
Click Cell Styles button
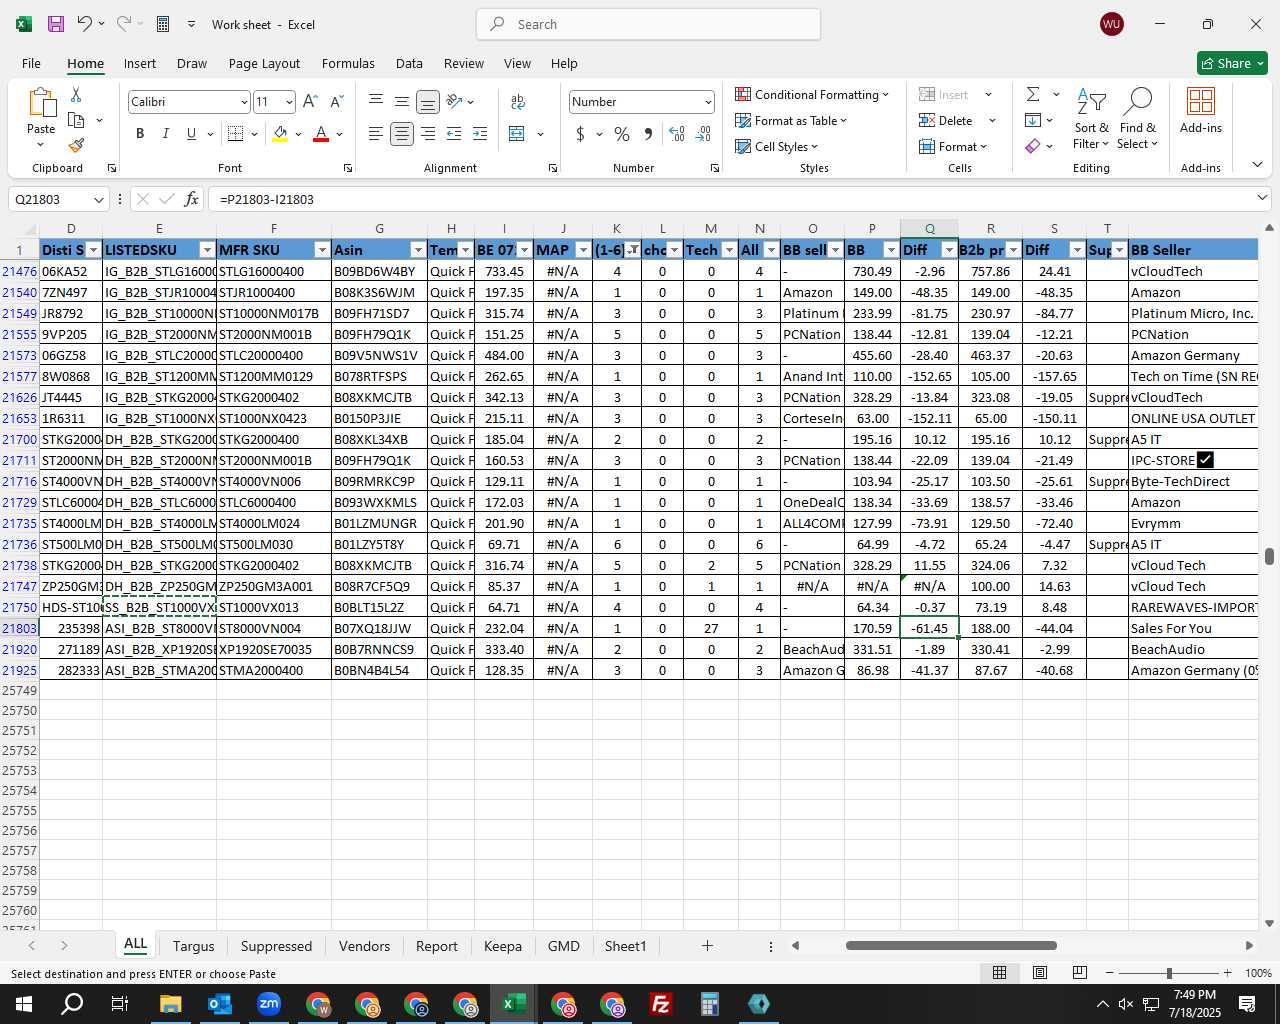point(777,146)
